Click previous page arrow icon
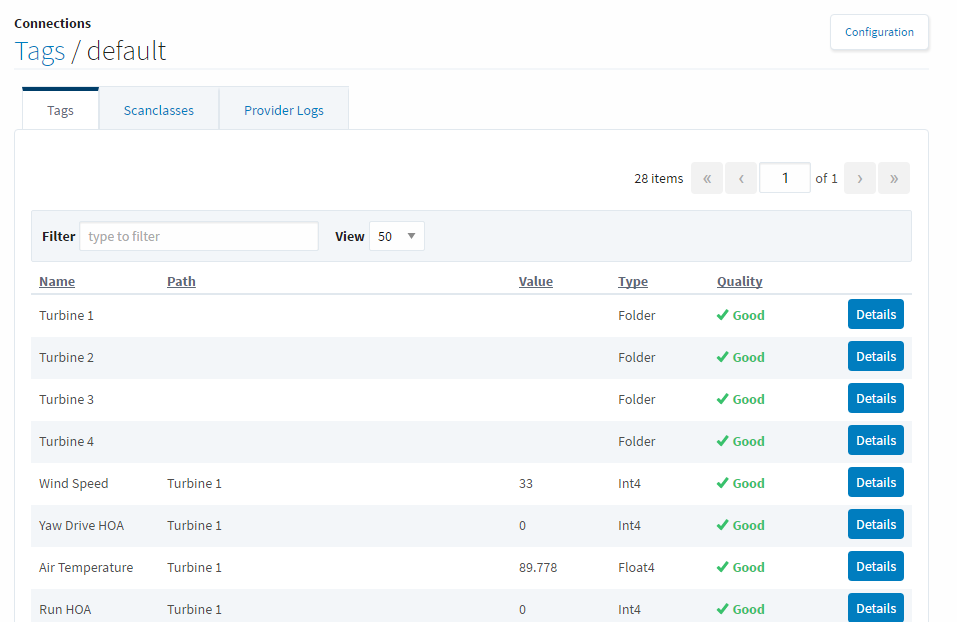The image size is (957, 622). click(741, 178)
